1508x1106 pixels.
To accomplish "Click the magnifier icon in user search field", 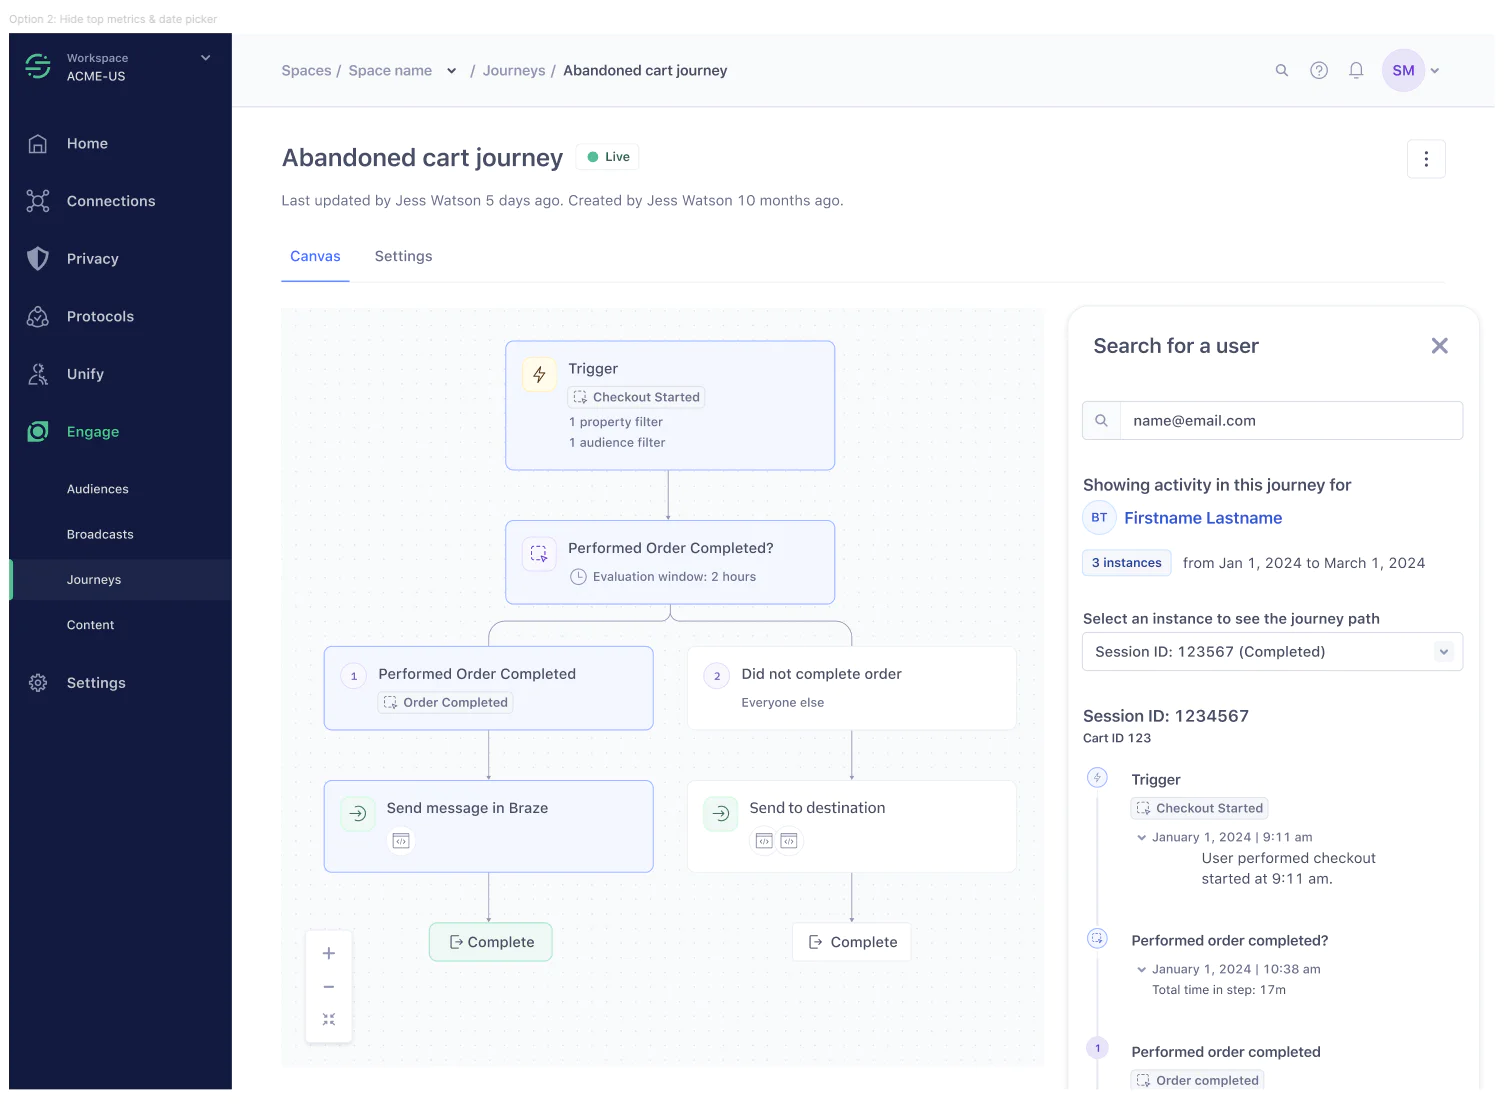I will point(1101,421).
